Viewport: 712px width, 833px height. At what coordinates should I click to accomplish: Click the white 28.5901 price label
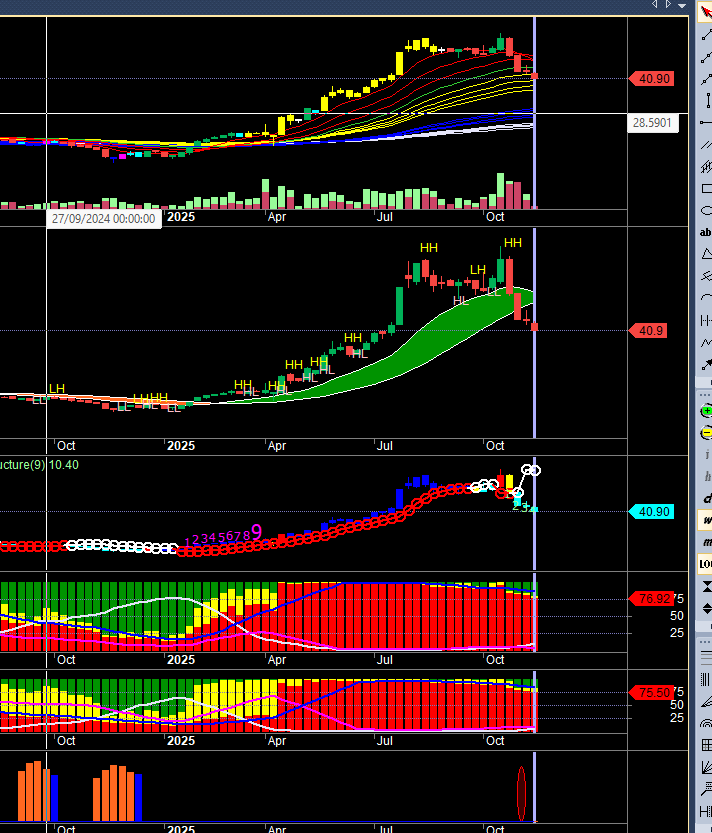652,123
